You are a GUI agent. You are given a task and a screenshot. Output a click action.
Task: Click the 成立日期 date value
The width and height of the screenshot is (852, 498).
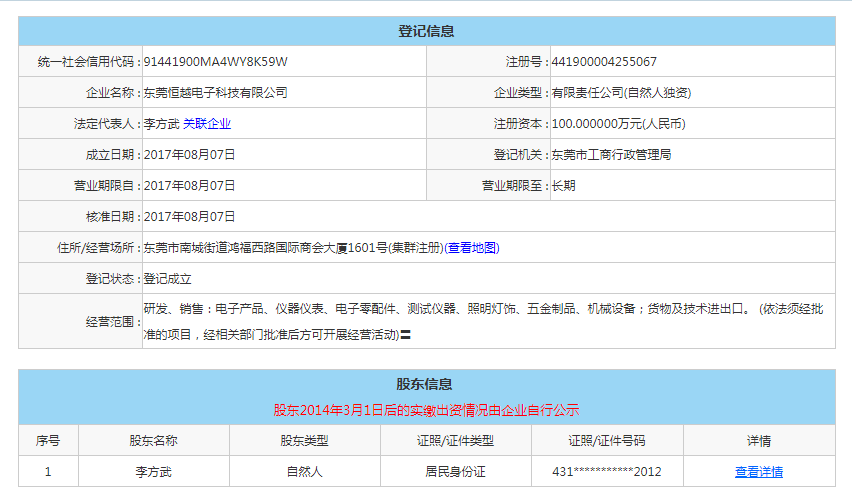coord(189,155)
